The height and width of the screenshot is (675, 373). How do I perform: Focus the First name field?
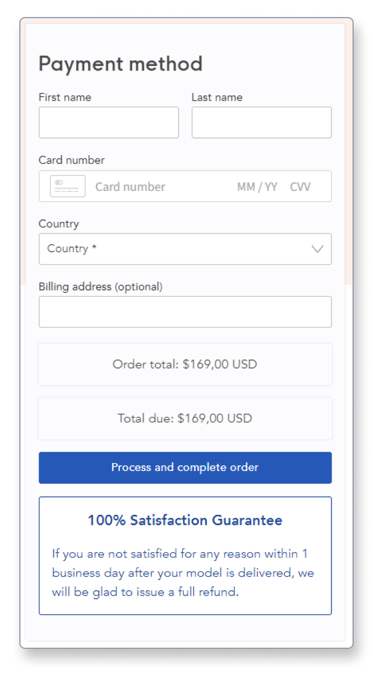tap(109, 123)
